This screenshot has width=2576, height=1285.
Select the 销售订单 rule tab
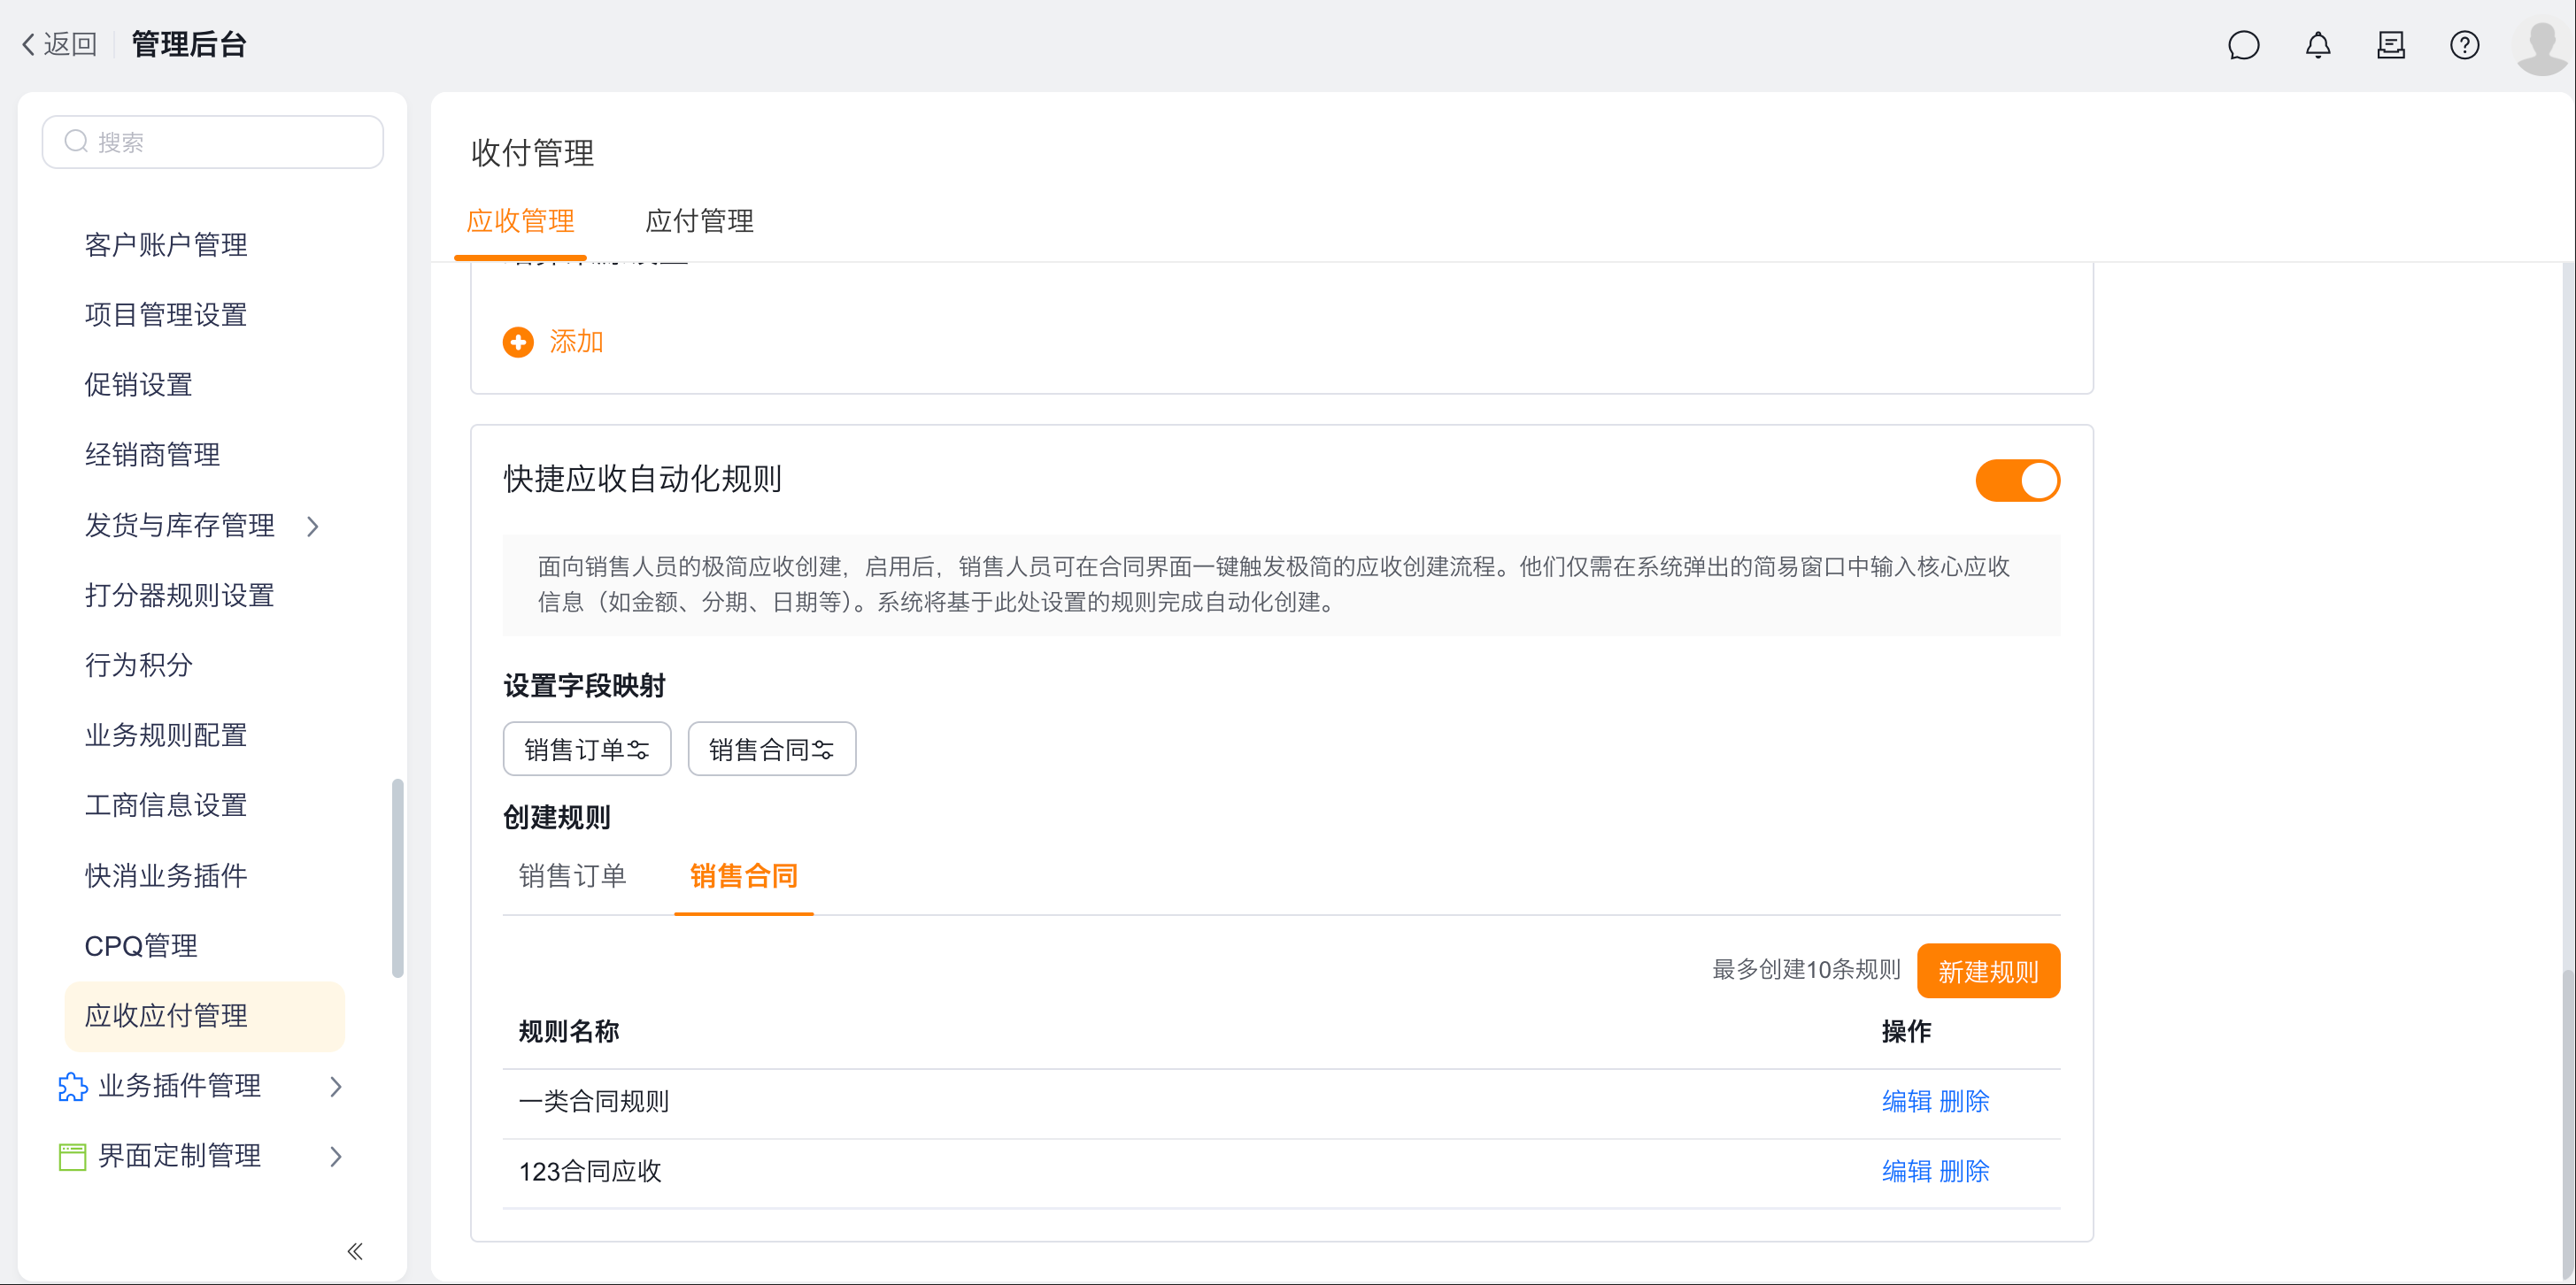click(572, 876)
